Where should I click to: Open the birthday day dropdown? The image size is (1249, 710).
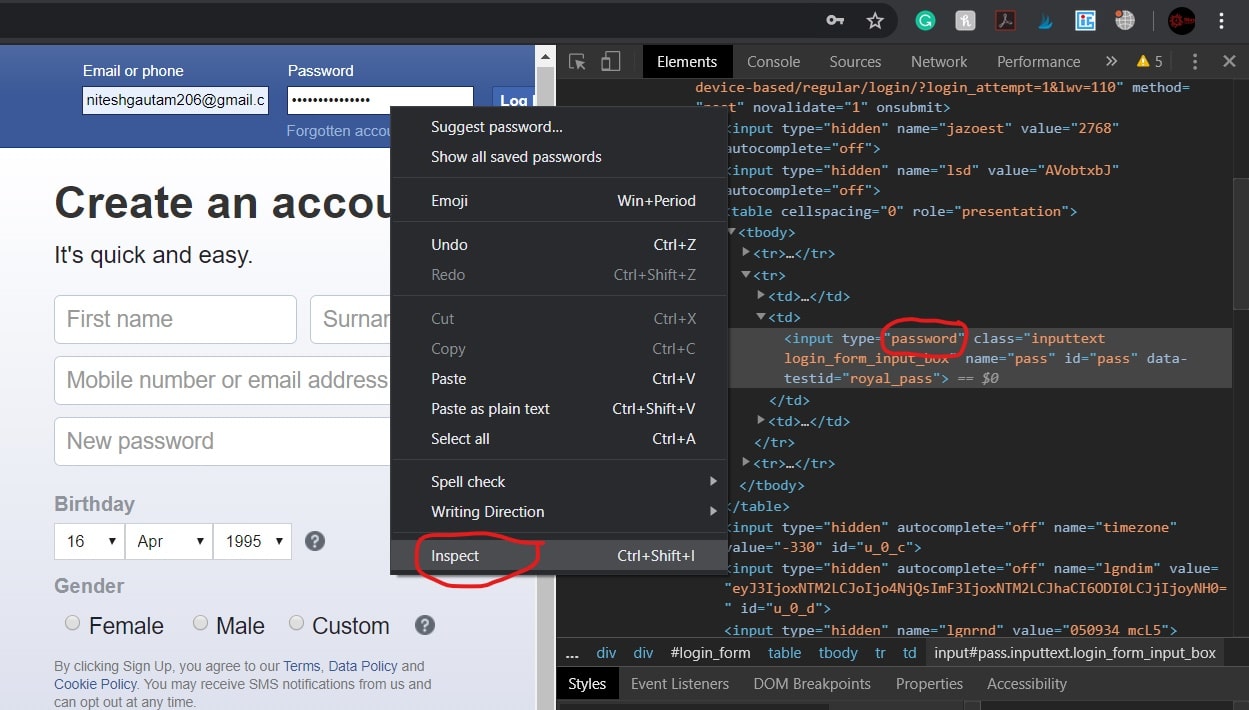point(89,541)
